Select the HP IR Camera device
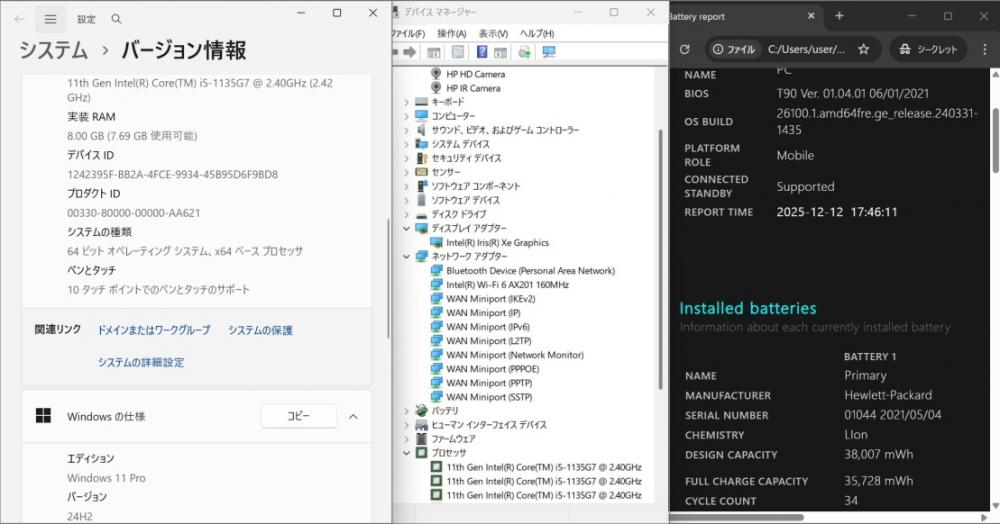The height and width of the screenshot is (524, 1000). coord(473,88)
